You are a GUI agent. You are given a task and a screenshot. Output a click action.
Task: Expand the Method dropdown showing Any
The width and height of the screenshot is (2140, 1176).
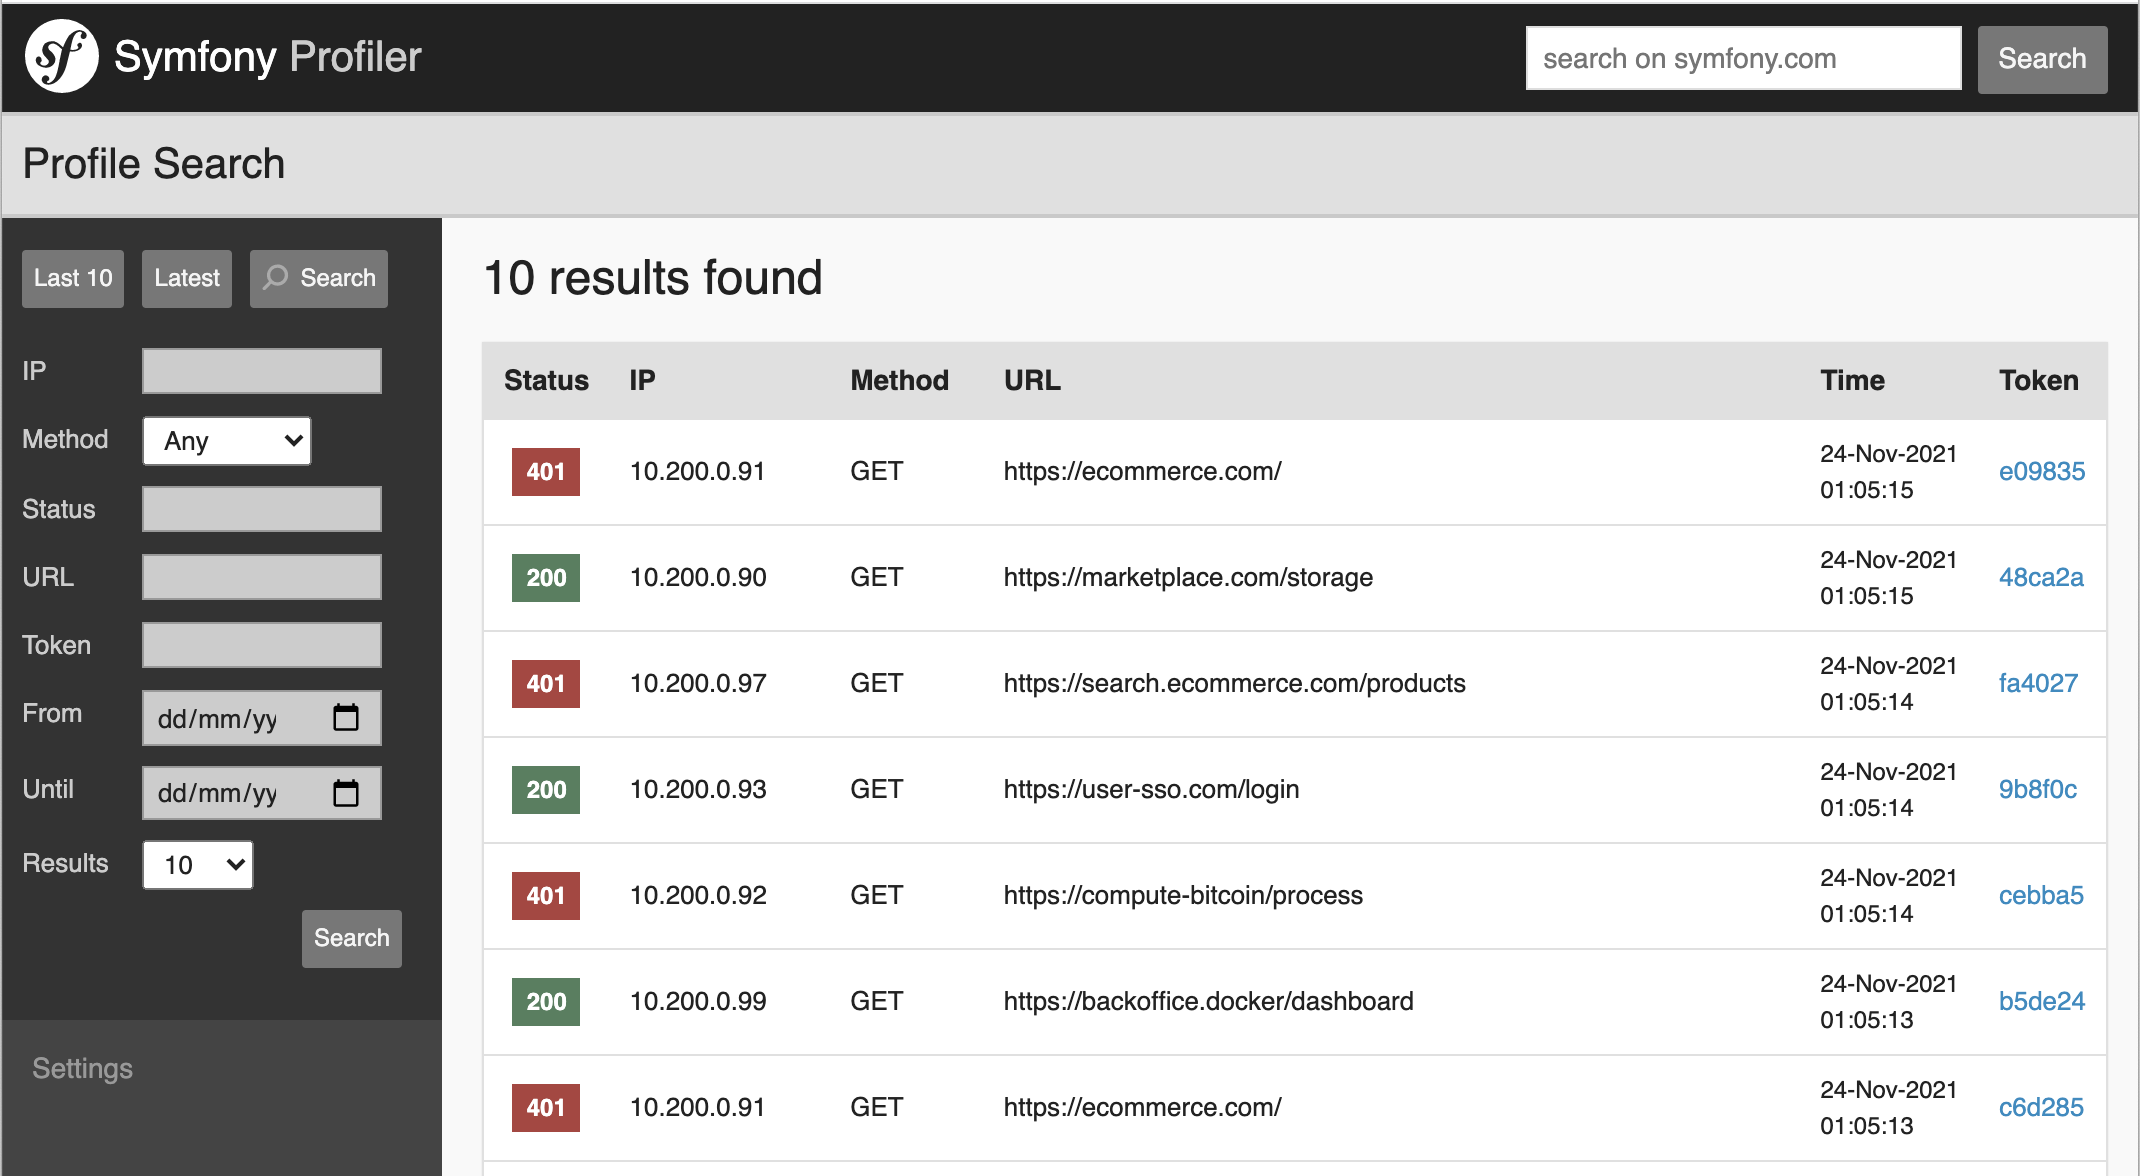[x=227, y=441]
